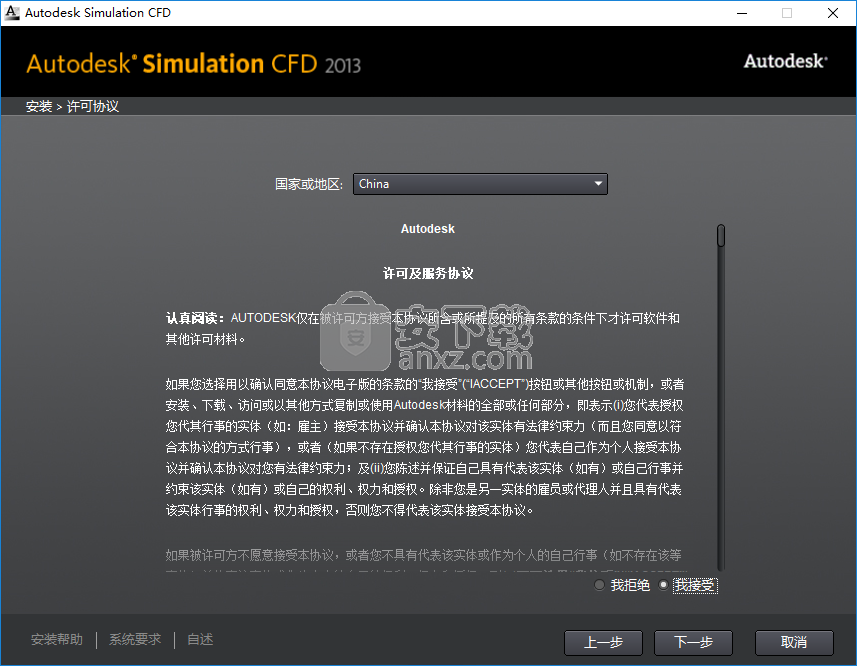Click the Autodesk heading in the license text

pyautogui.click(x=427, y=229)
